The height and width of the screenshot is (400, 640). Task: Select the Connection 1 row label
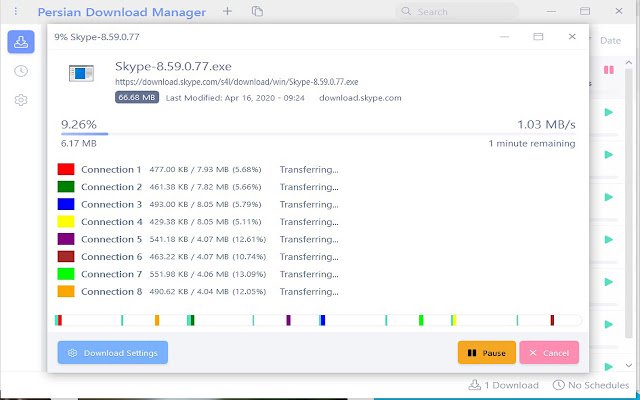point(111,169)
